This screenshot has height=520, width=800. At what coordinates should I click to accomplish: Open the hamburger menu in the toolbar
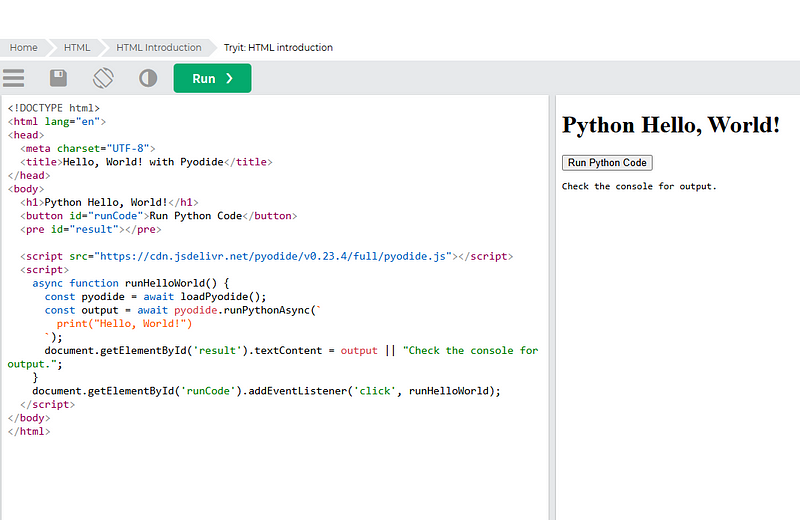click(14, 78)
